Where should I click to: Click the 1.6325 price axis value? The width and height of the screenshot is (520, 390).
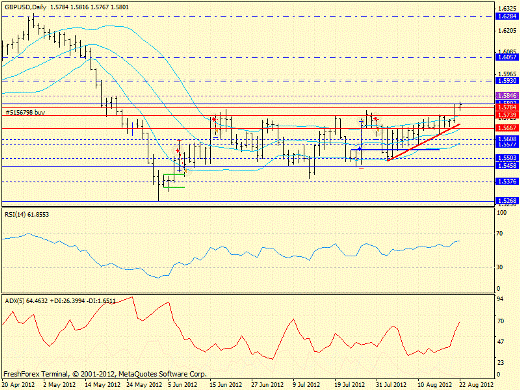pos(507,9)
